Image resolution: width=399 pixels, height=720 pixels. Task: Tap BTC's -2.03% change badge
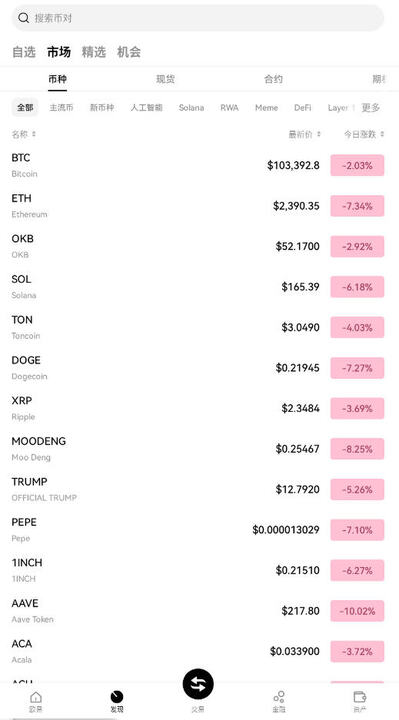(x=357, y=165)
